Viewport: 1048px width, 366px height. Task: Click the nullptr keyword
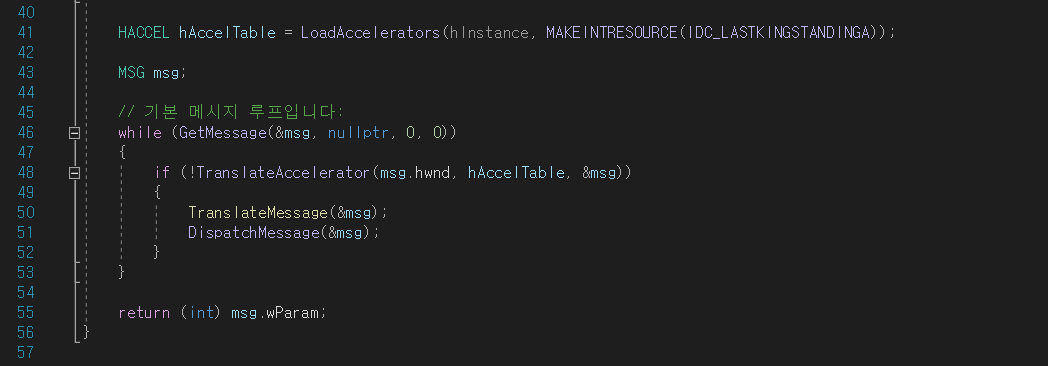tap(358, 133)
